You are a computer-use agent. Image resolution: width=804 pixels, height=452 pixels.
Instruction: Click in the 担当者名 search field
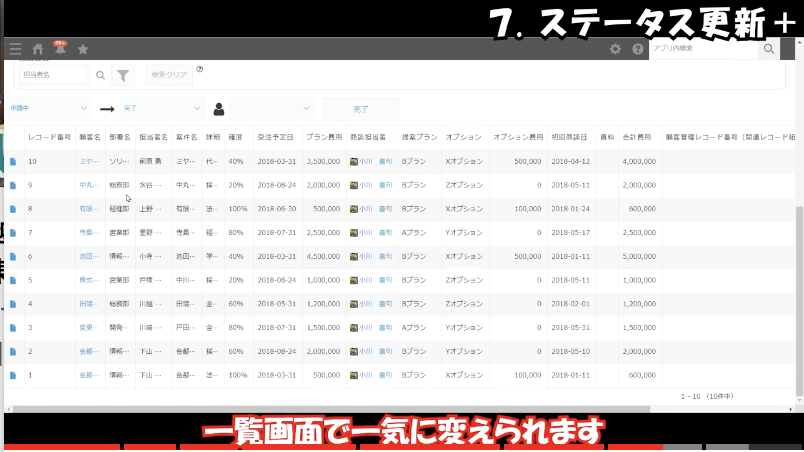point(54,75)
